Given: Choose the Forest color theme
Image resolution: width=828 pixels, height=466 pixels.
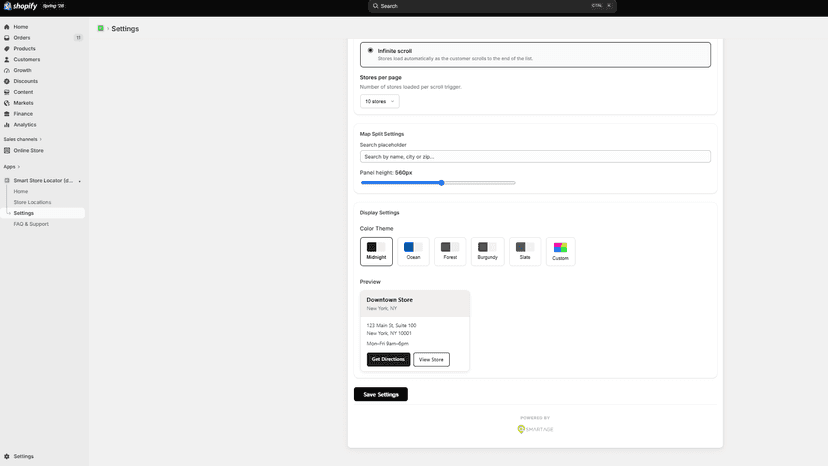Looking at the screenshot, I should (450, 251).
